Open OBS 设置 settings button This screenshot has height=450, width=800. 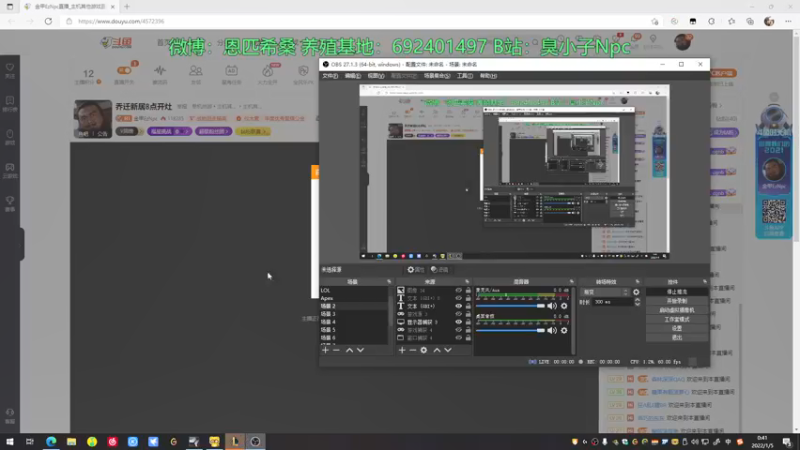click(x=677, y=328)
